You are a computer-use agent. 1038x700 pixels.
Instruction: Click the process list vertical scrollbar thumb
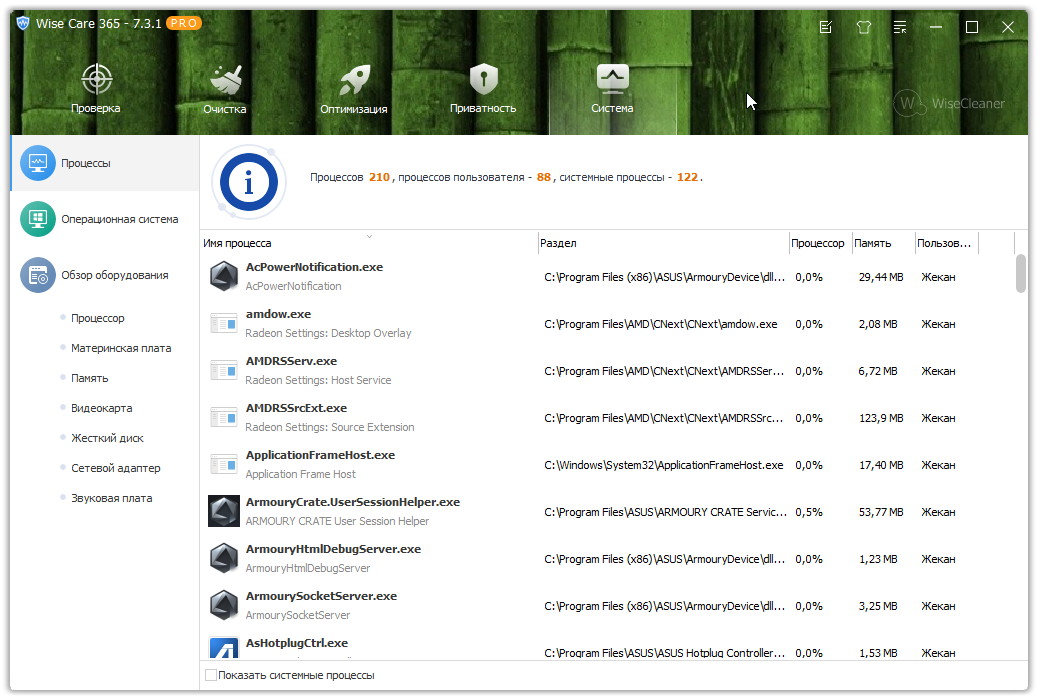click(1021, 273)
